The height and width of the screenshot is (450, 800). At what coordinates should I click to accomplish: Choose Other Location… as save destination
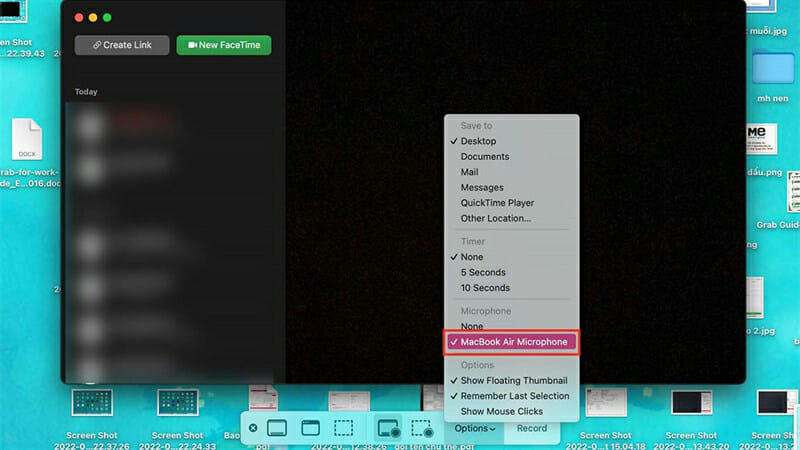[495, 218]
